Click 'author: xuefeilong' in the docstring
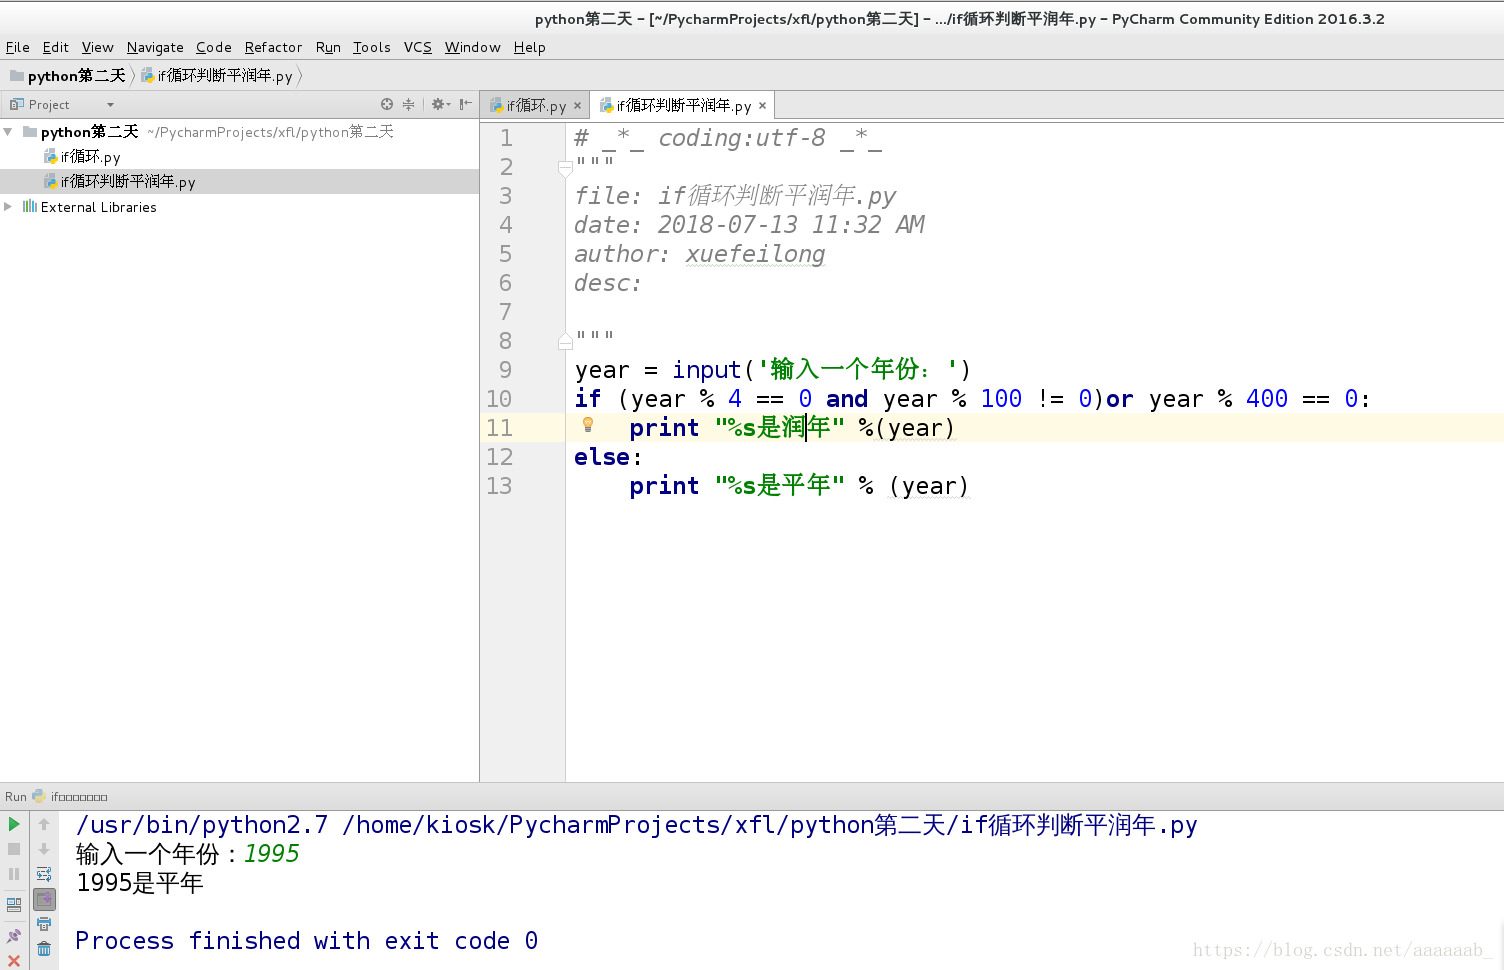Viewport: 1504px width, 970px height. [x=700, y=254]
